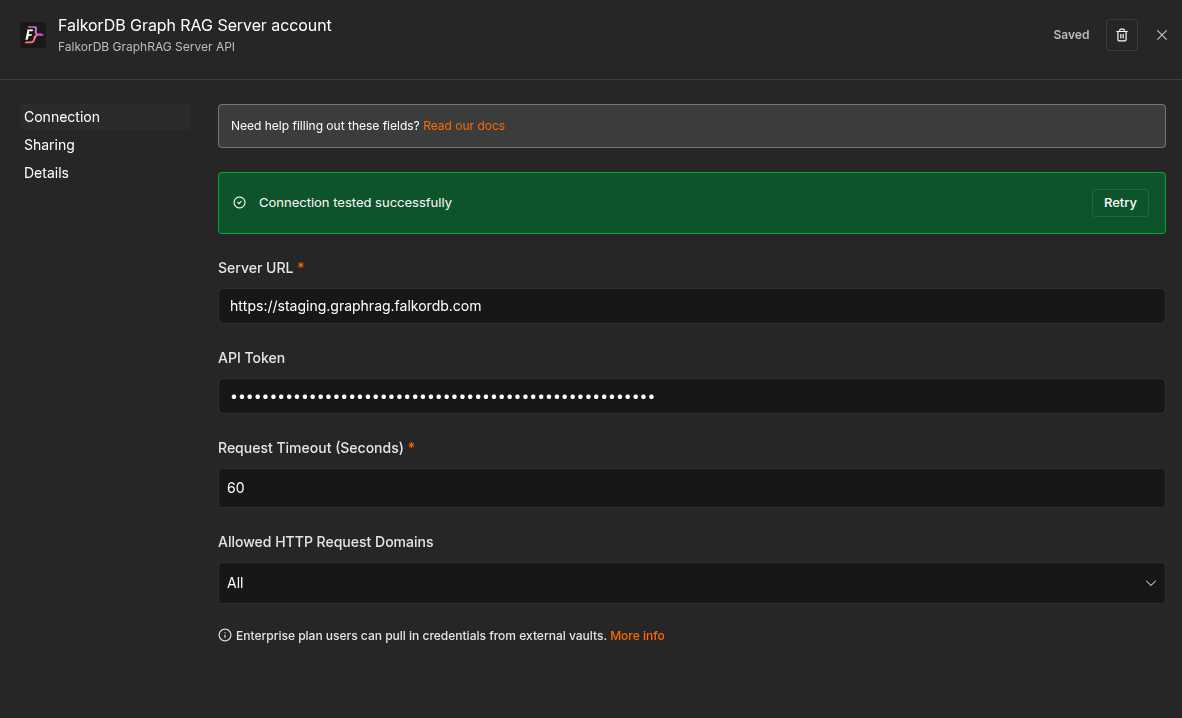Click 'Allowed HTTP Request Domains' label
Image resolution: width=1182 pixels, height=718 pixels.
pyautogui.click(x=326, y=542)
